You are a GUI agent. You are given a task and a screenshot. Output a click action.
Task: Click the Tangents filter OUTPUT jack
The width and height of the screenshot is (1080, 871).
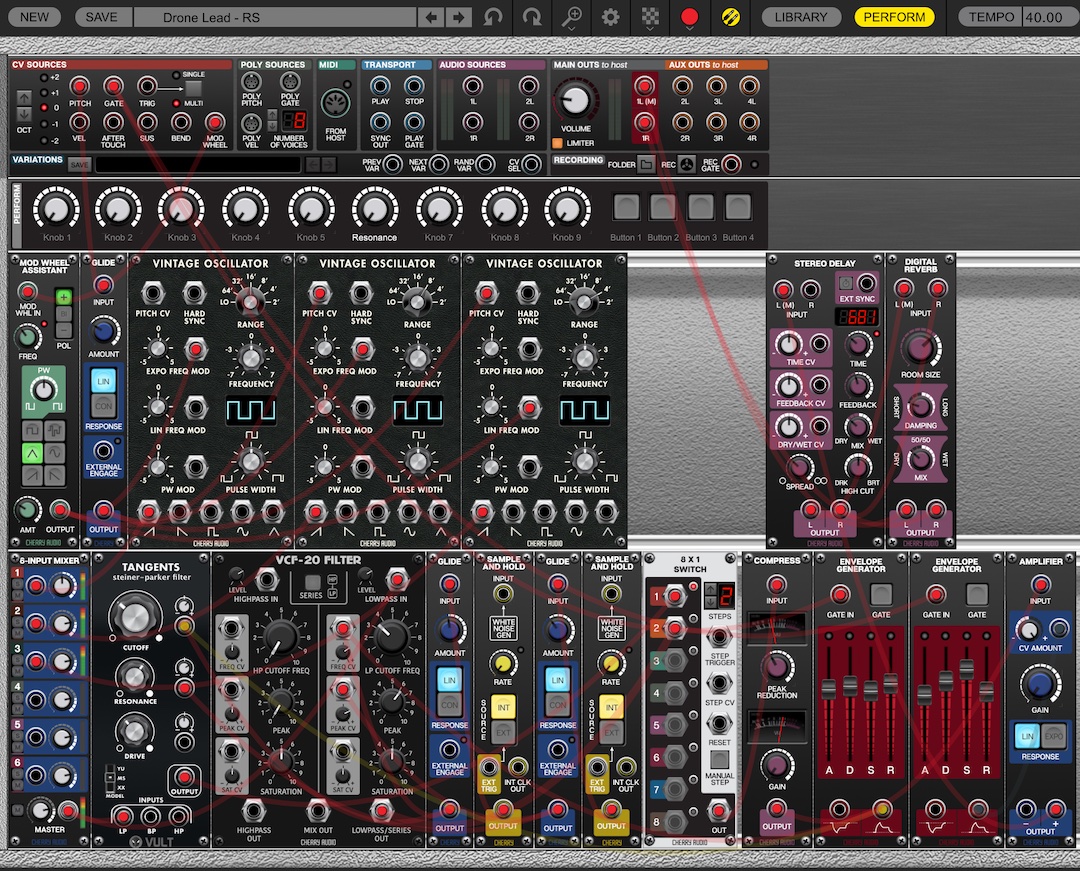click(x=185, y=777)
